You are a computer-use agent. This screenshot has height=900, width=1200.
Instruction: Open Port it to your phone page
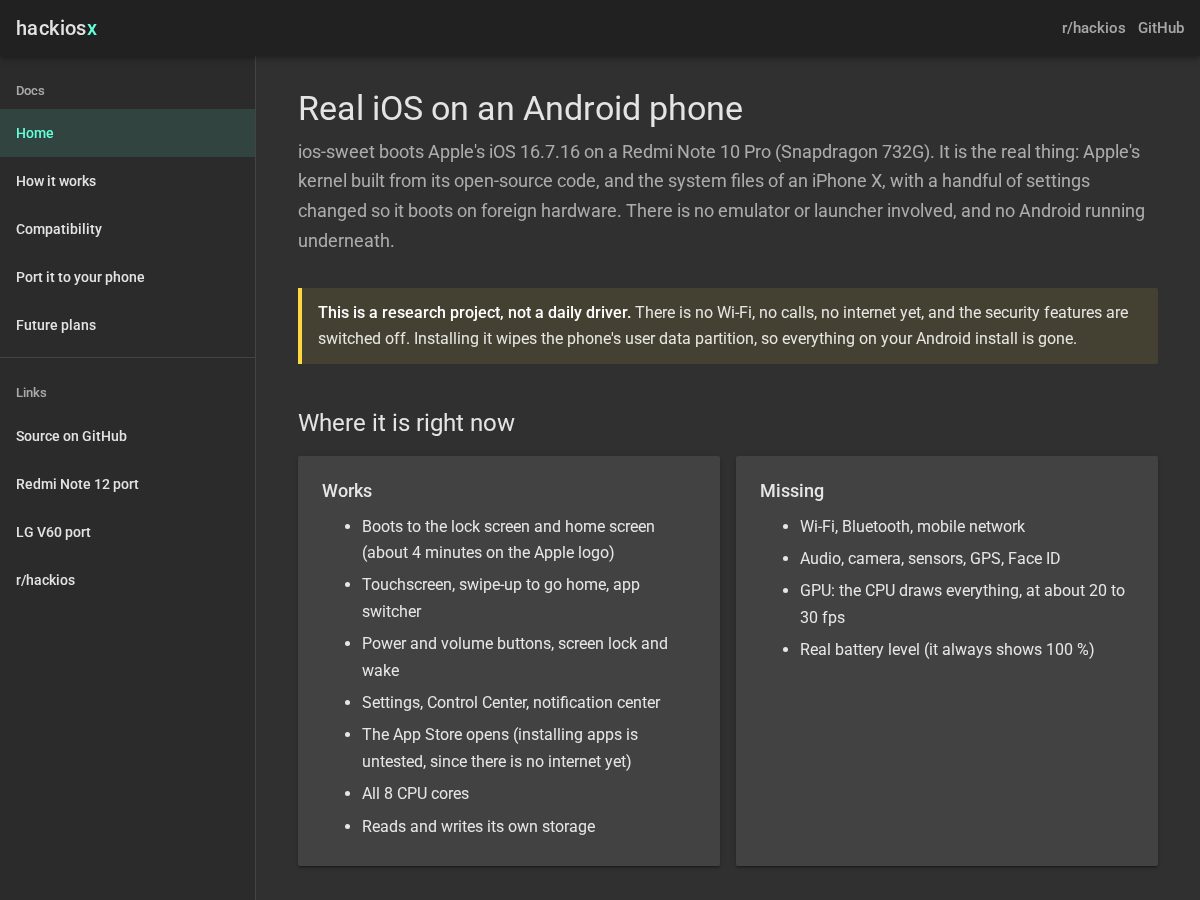click(x=128, y=277)
